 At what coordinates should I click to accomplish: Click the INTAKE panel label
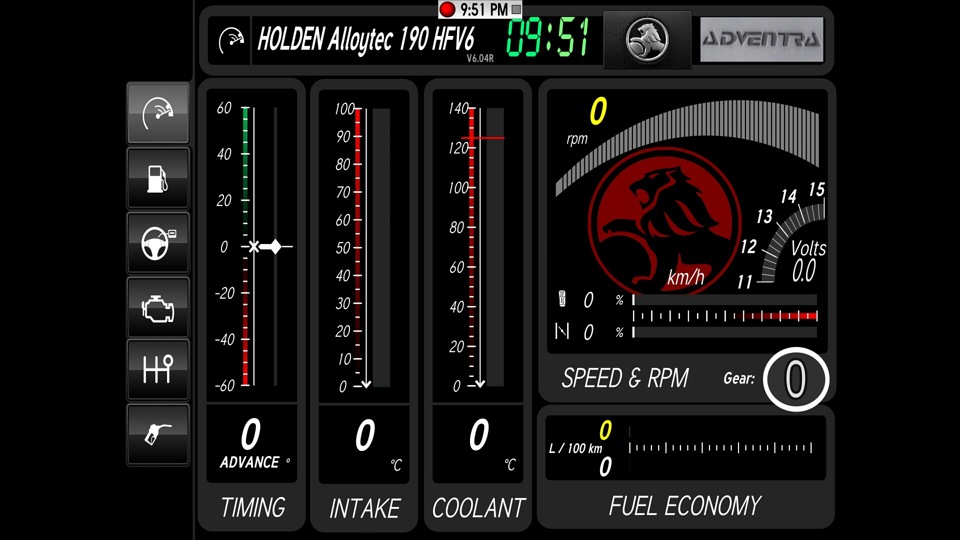point(365,509)
